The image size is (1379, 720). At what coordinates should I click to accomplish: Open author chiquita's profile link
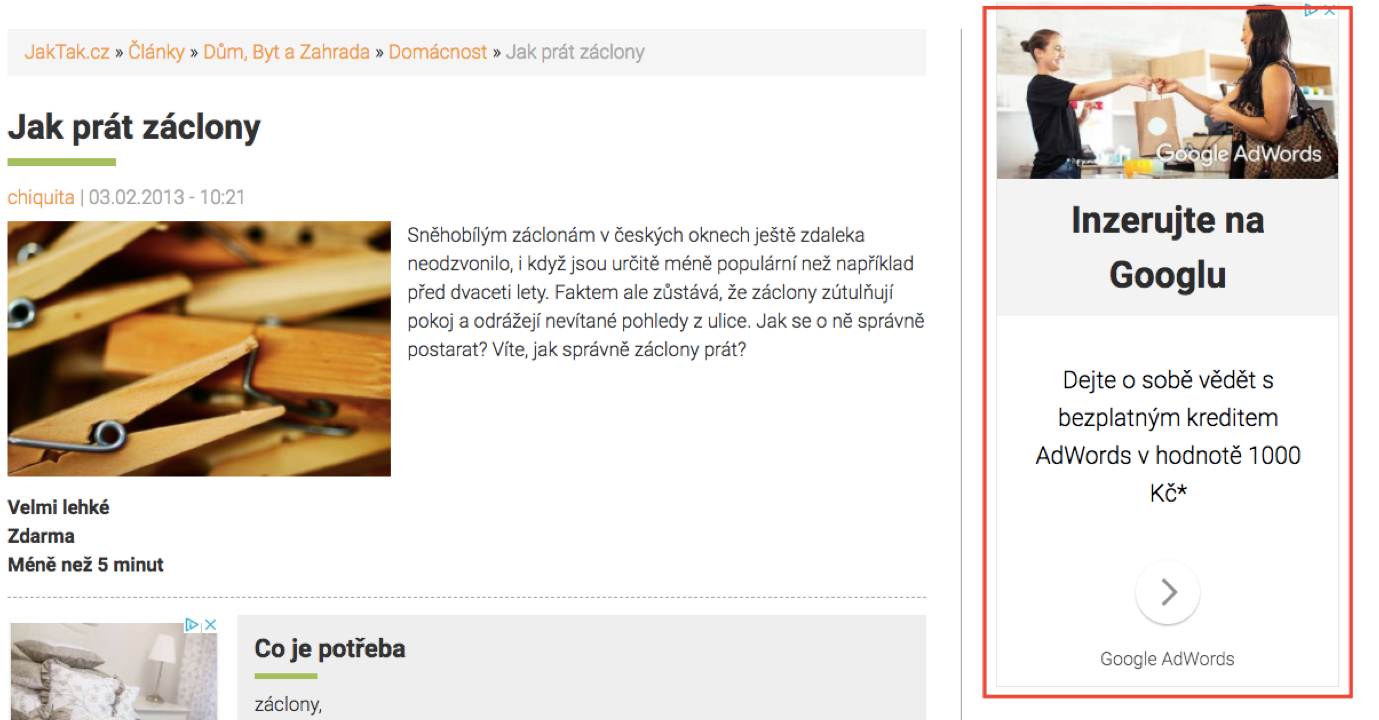pyautogui.click(x=41, y=197)
